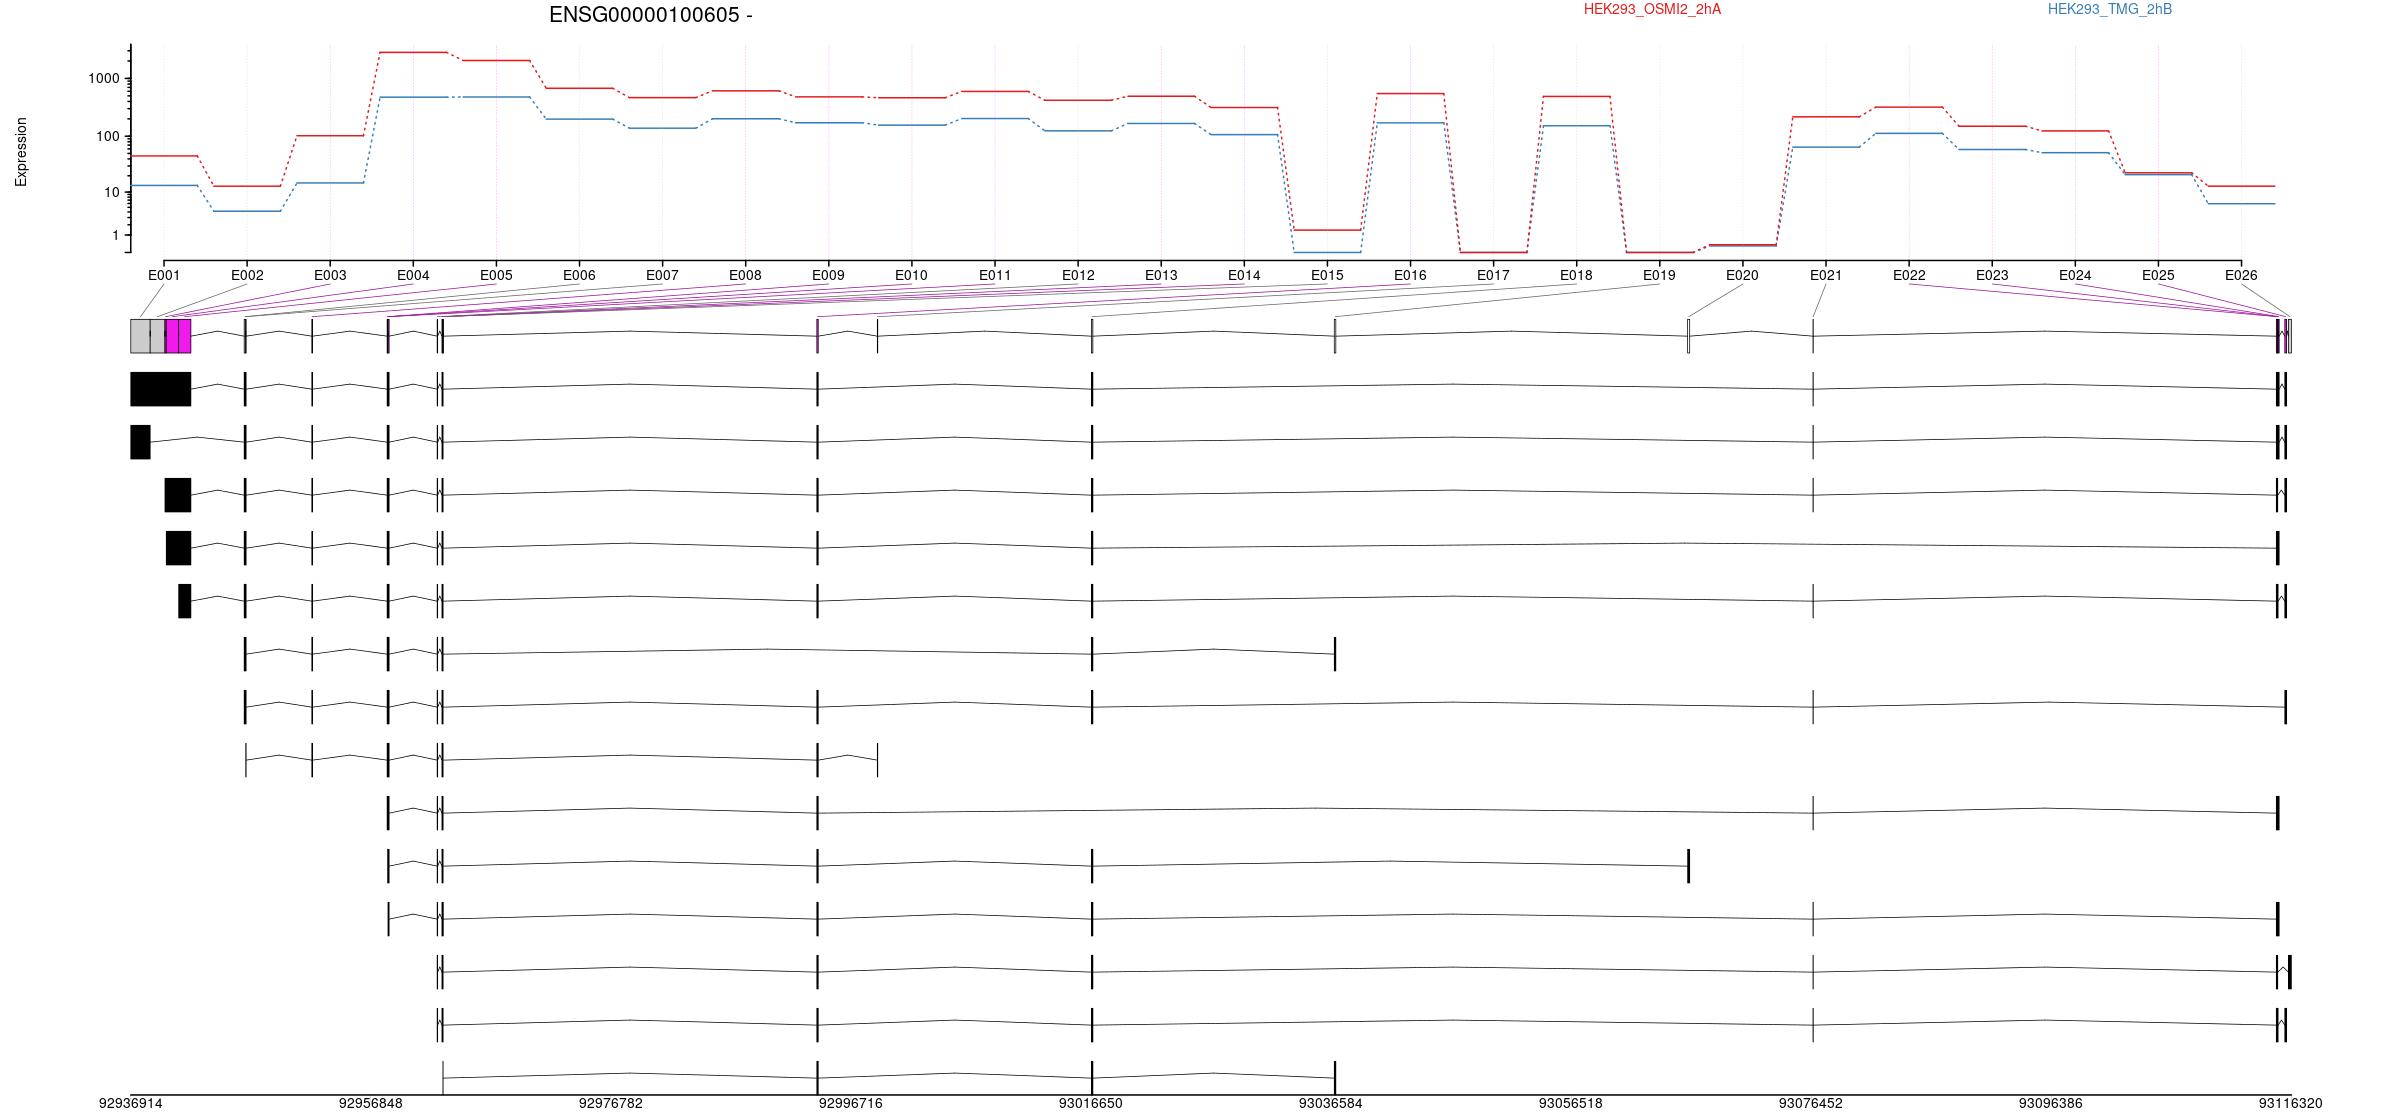Click exon bin label E021
2400x1120 pixels.
pyautogui.click(x=1825, y=275)
